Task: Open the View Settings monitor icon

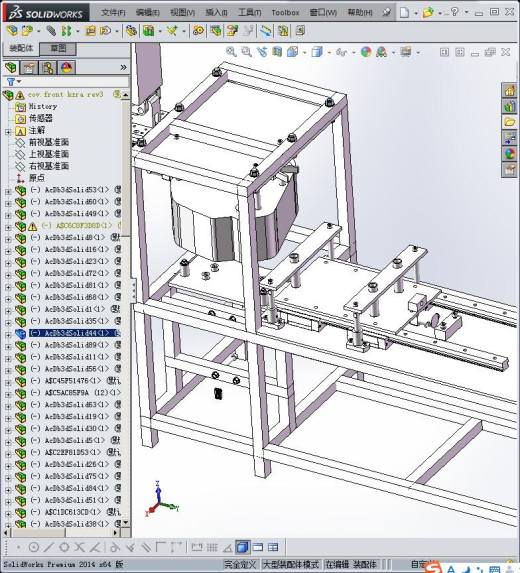Action: click(x=406, y=52)
